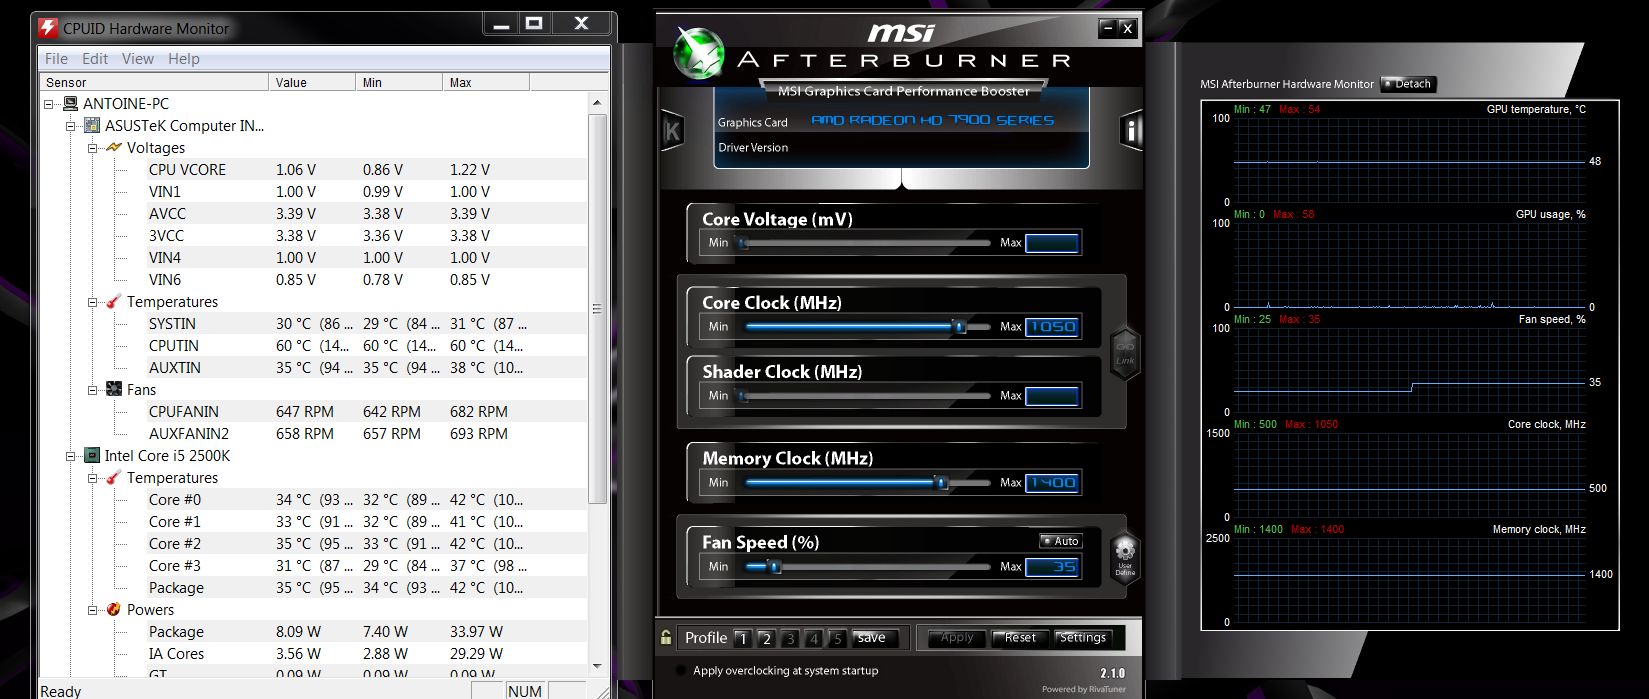Open the File menu in Hardware Monitor

click(x=57, y=59)
